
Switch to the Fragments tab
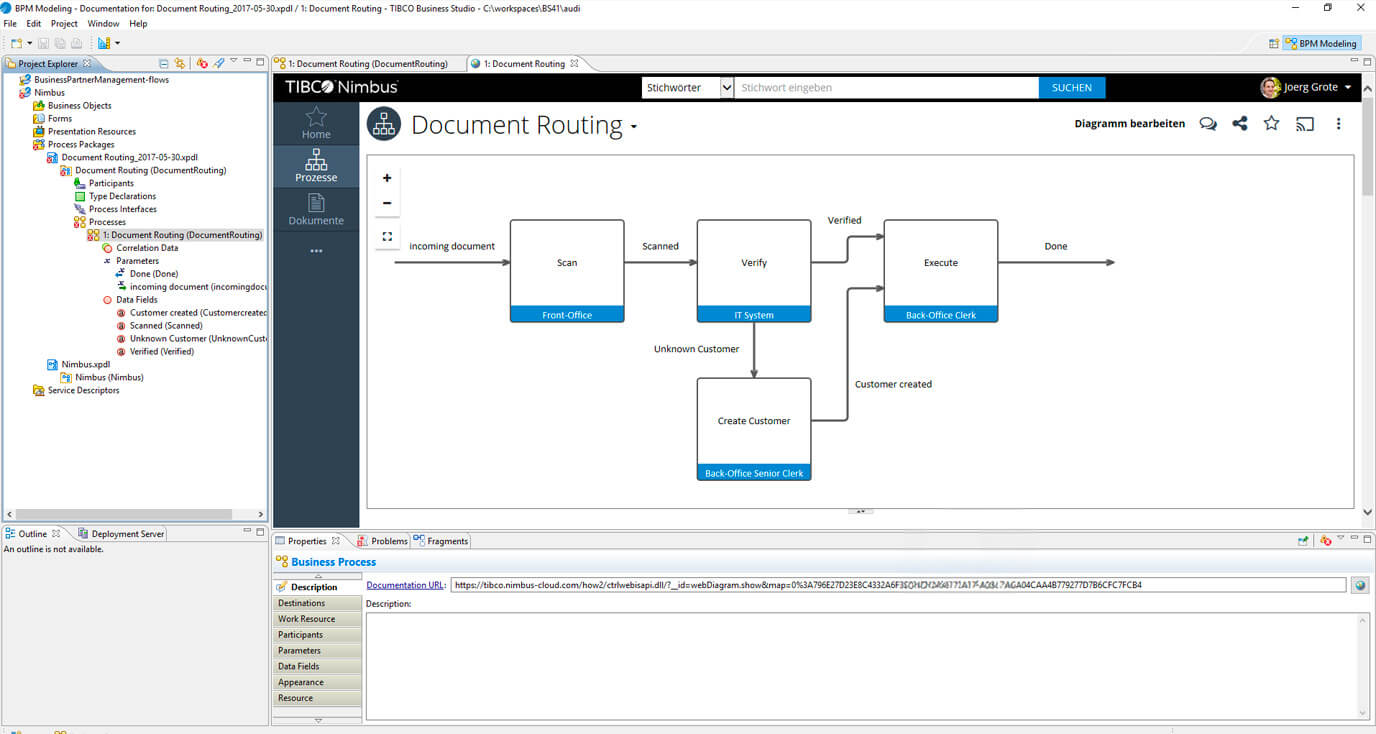[x=441, y=541]
